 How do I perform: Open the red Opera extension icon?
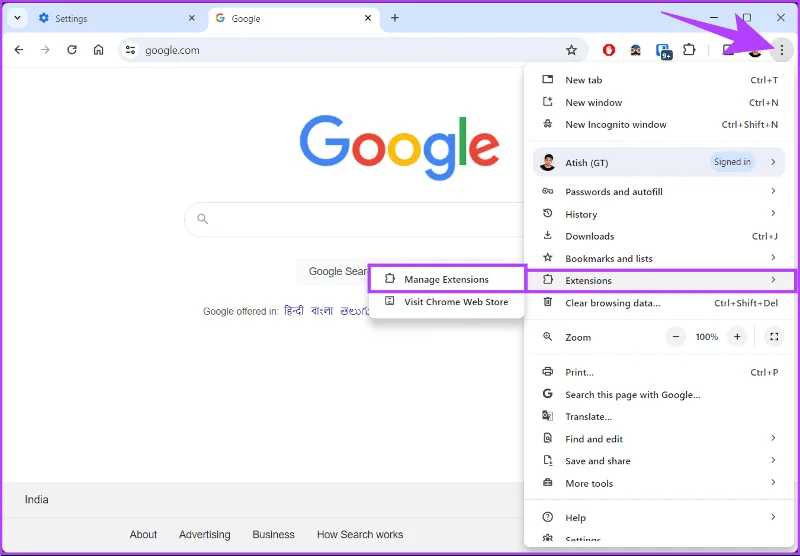tap(609, 50)
